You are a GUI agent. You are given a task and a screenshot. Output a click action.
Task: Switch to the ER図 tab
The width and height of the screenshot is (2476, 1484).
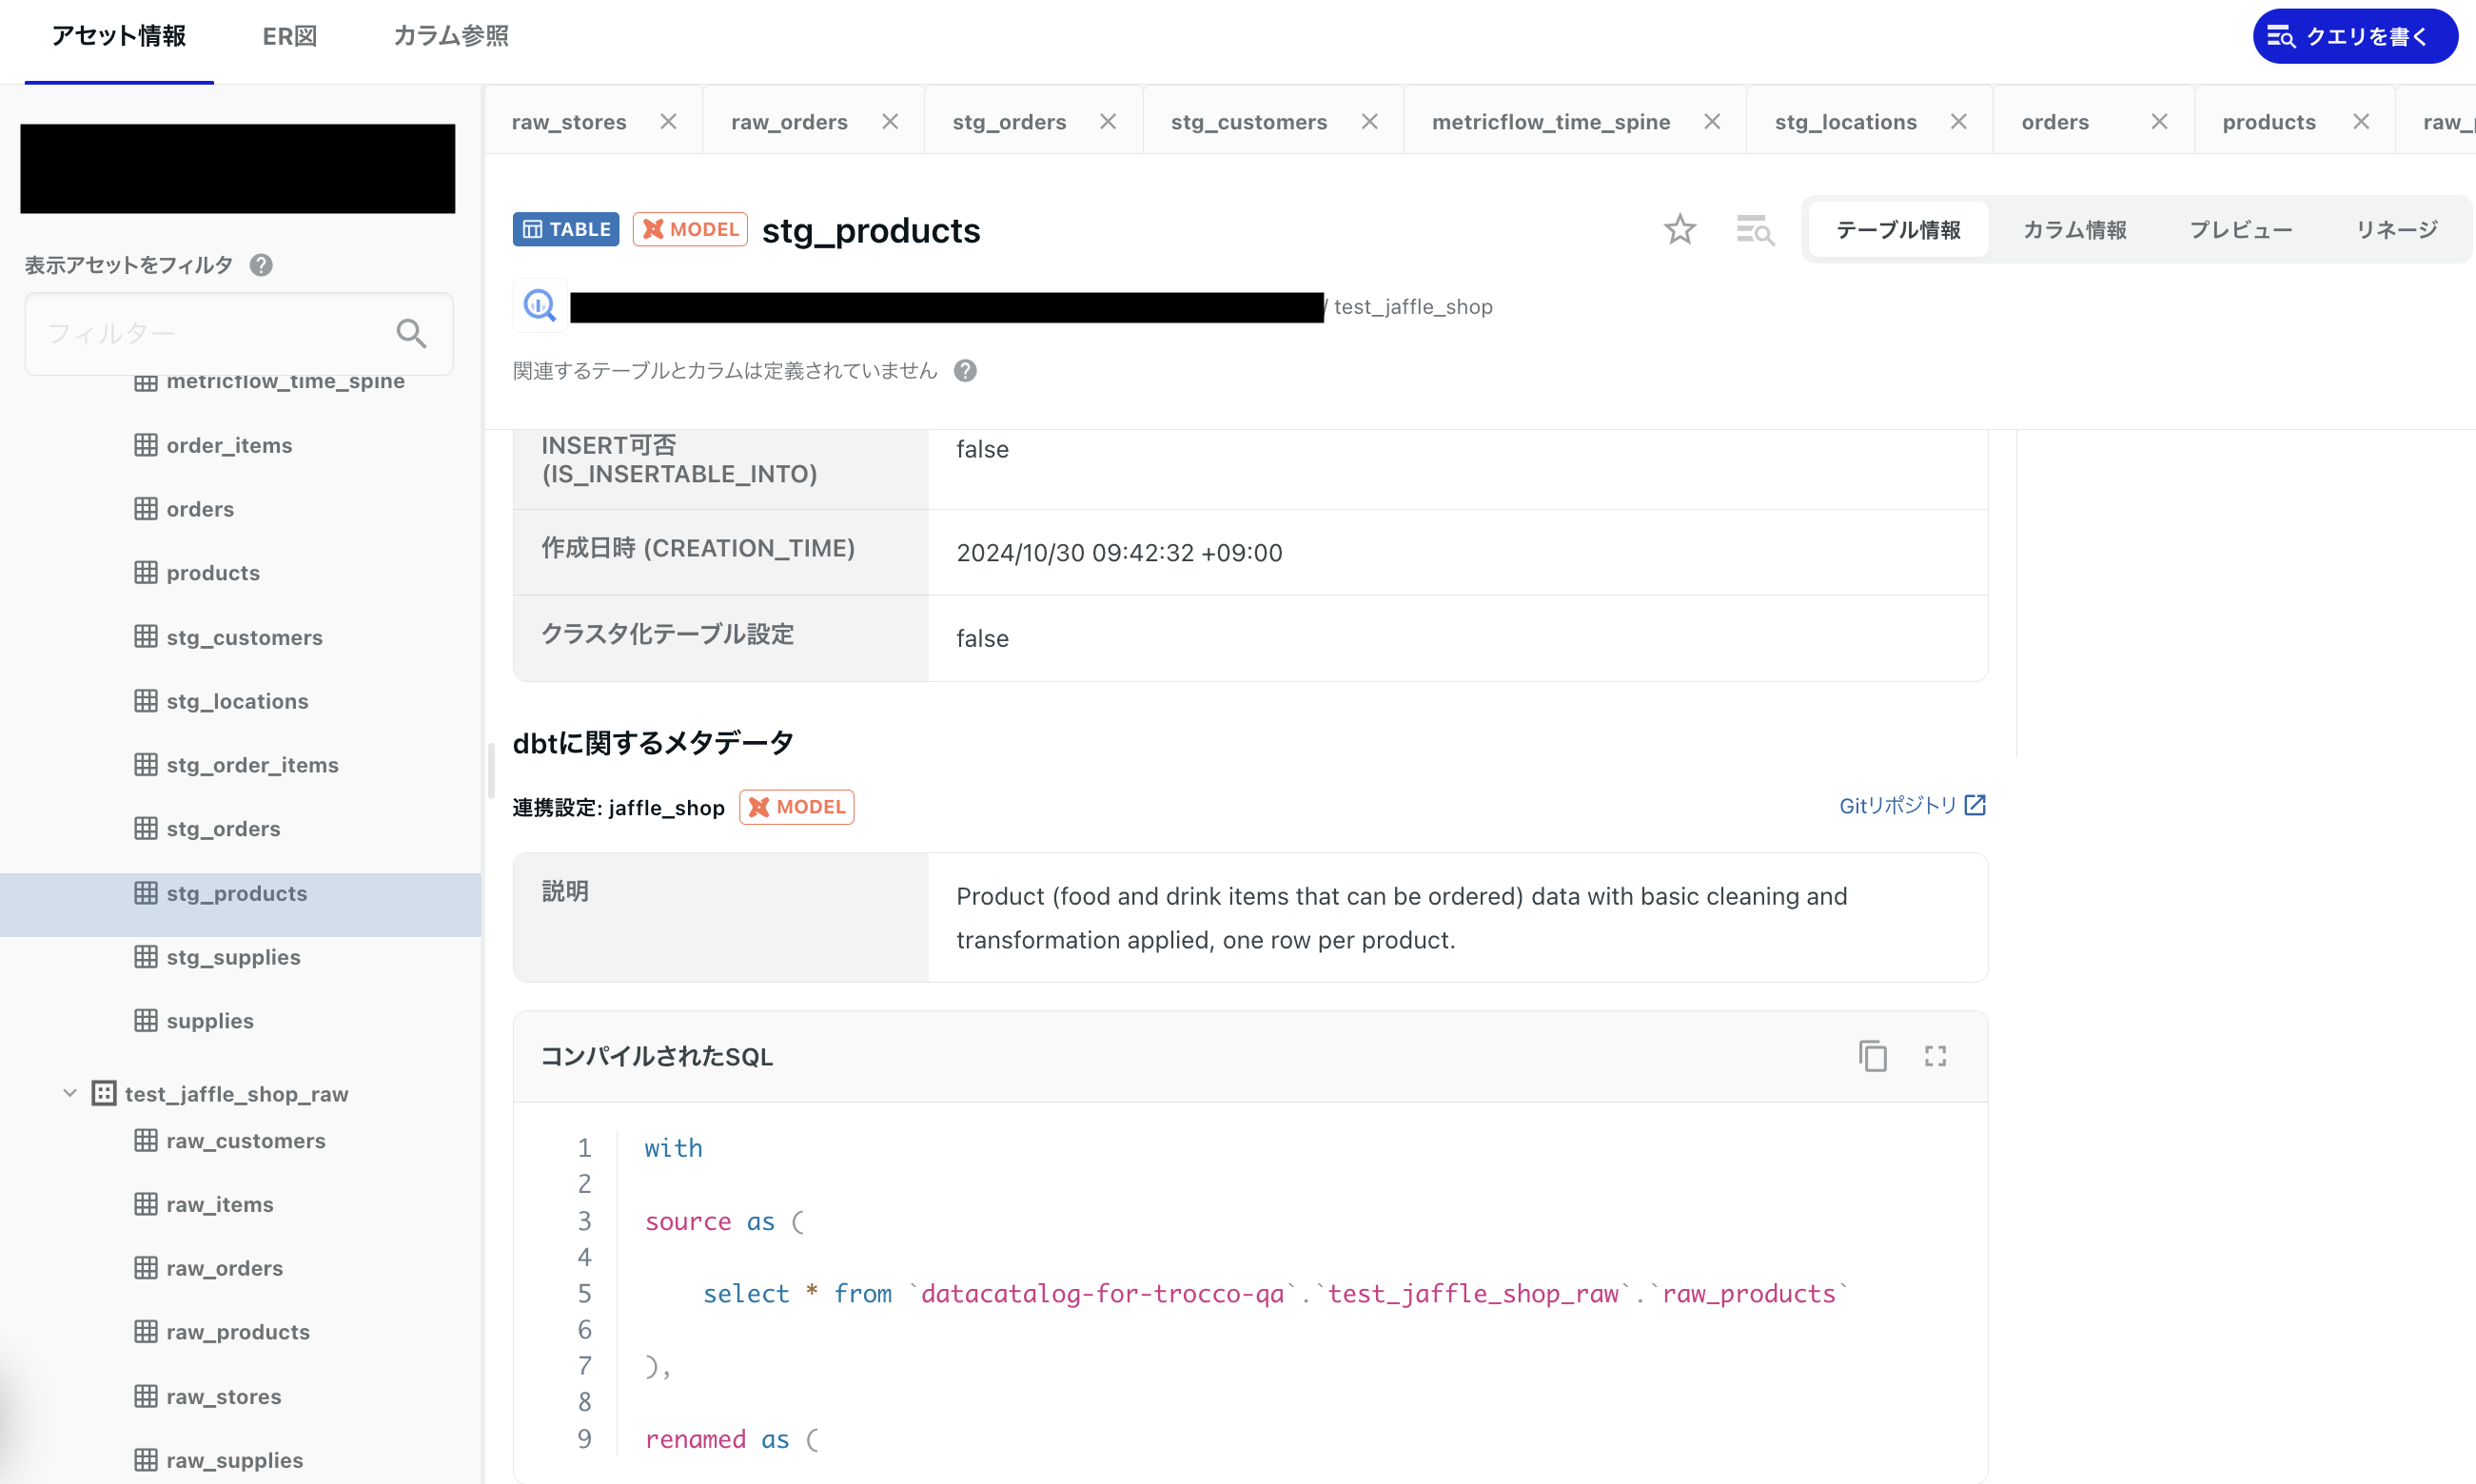pos(289,37)
